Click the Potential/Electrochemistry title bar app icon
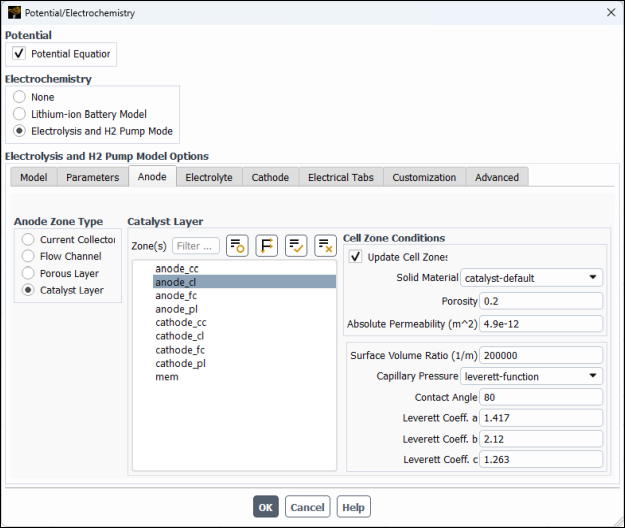The image size is (625, 528). click(x=14, y=12)
